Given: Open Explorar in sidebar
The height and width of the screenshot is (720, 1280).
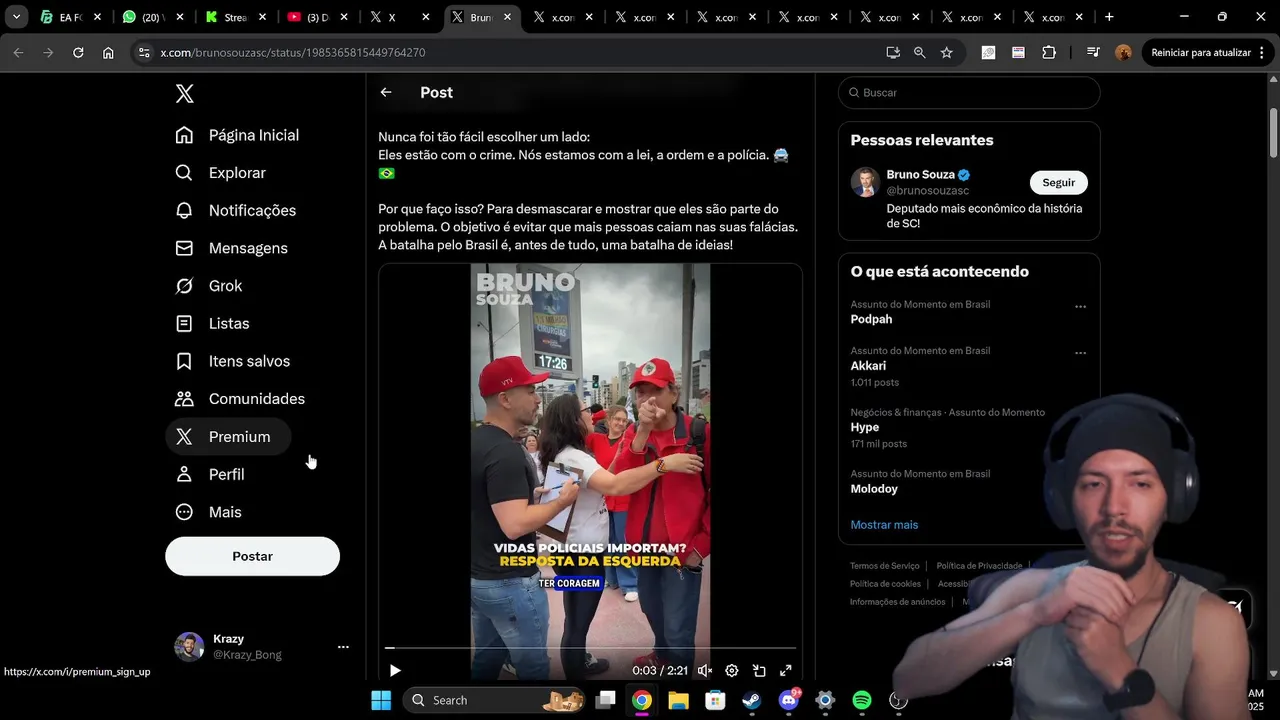Looking at the screenshot, I should 220,173.
